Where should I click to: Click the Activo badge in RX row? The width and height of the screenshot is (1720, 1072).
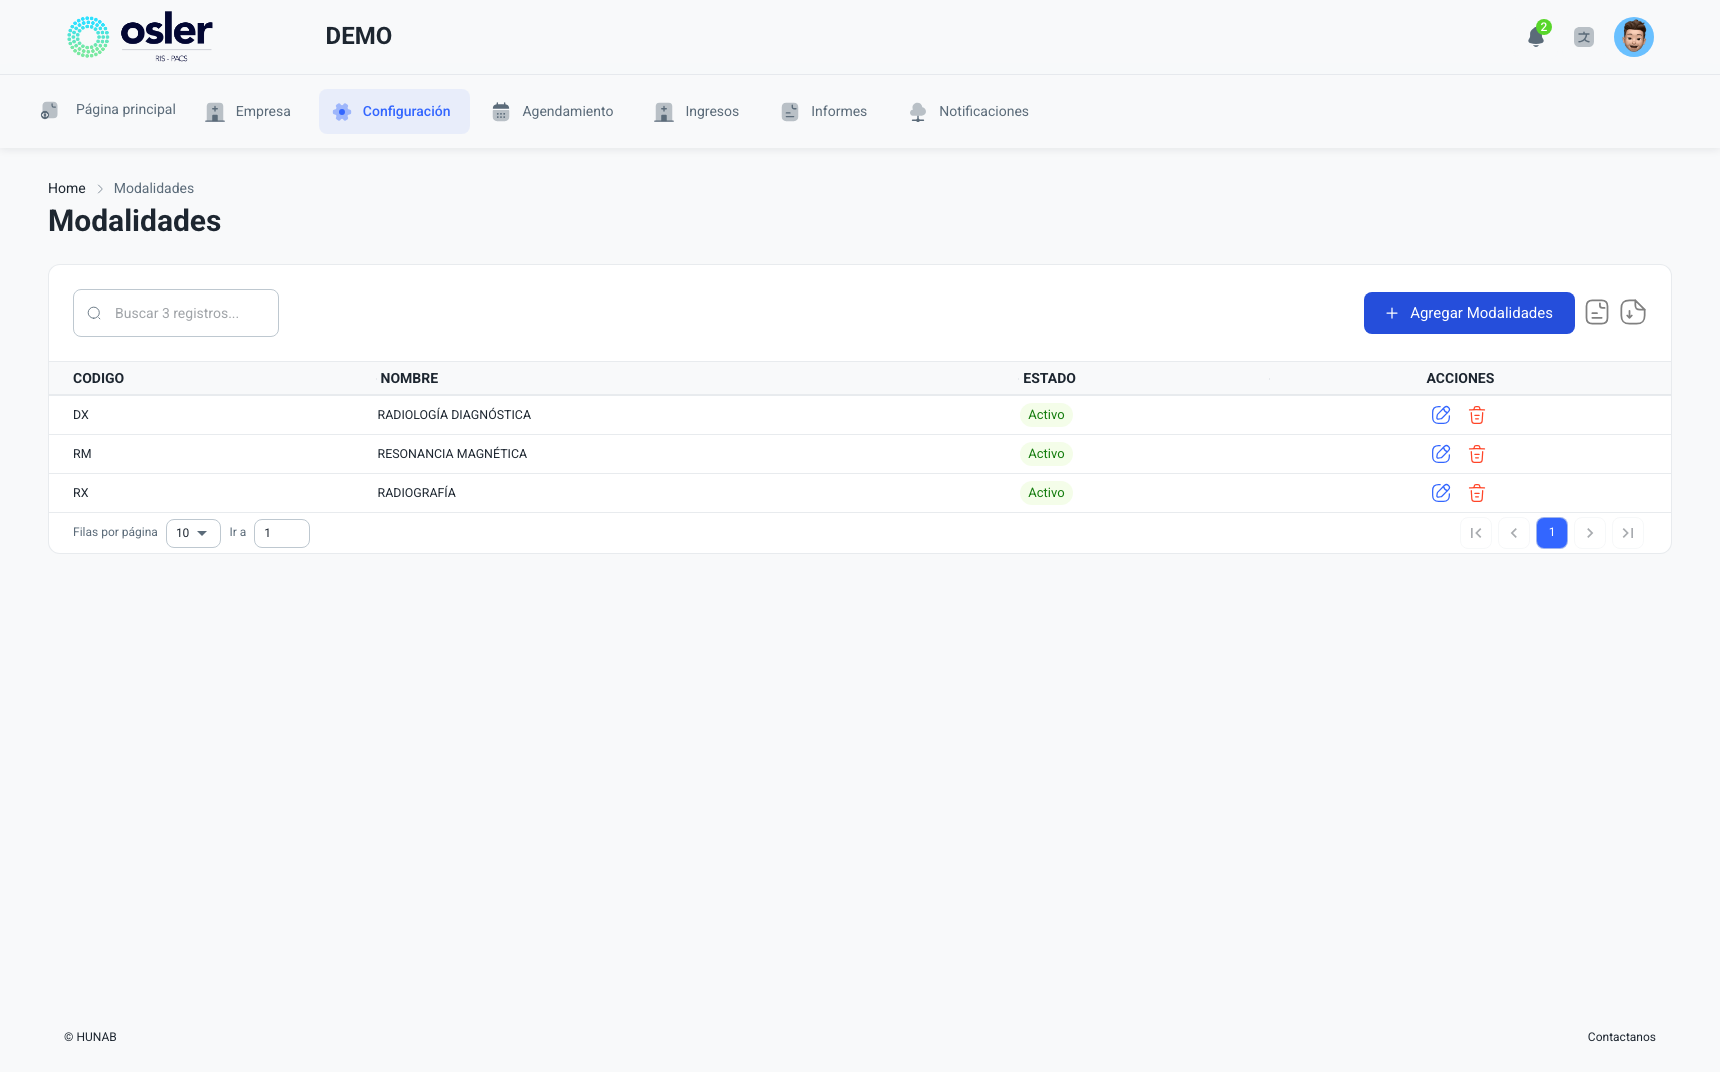click(x=1046, y=493)
